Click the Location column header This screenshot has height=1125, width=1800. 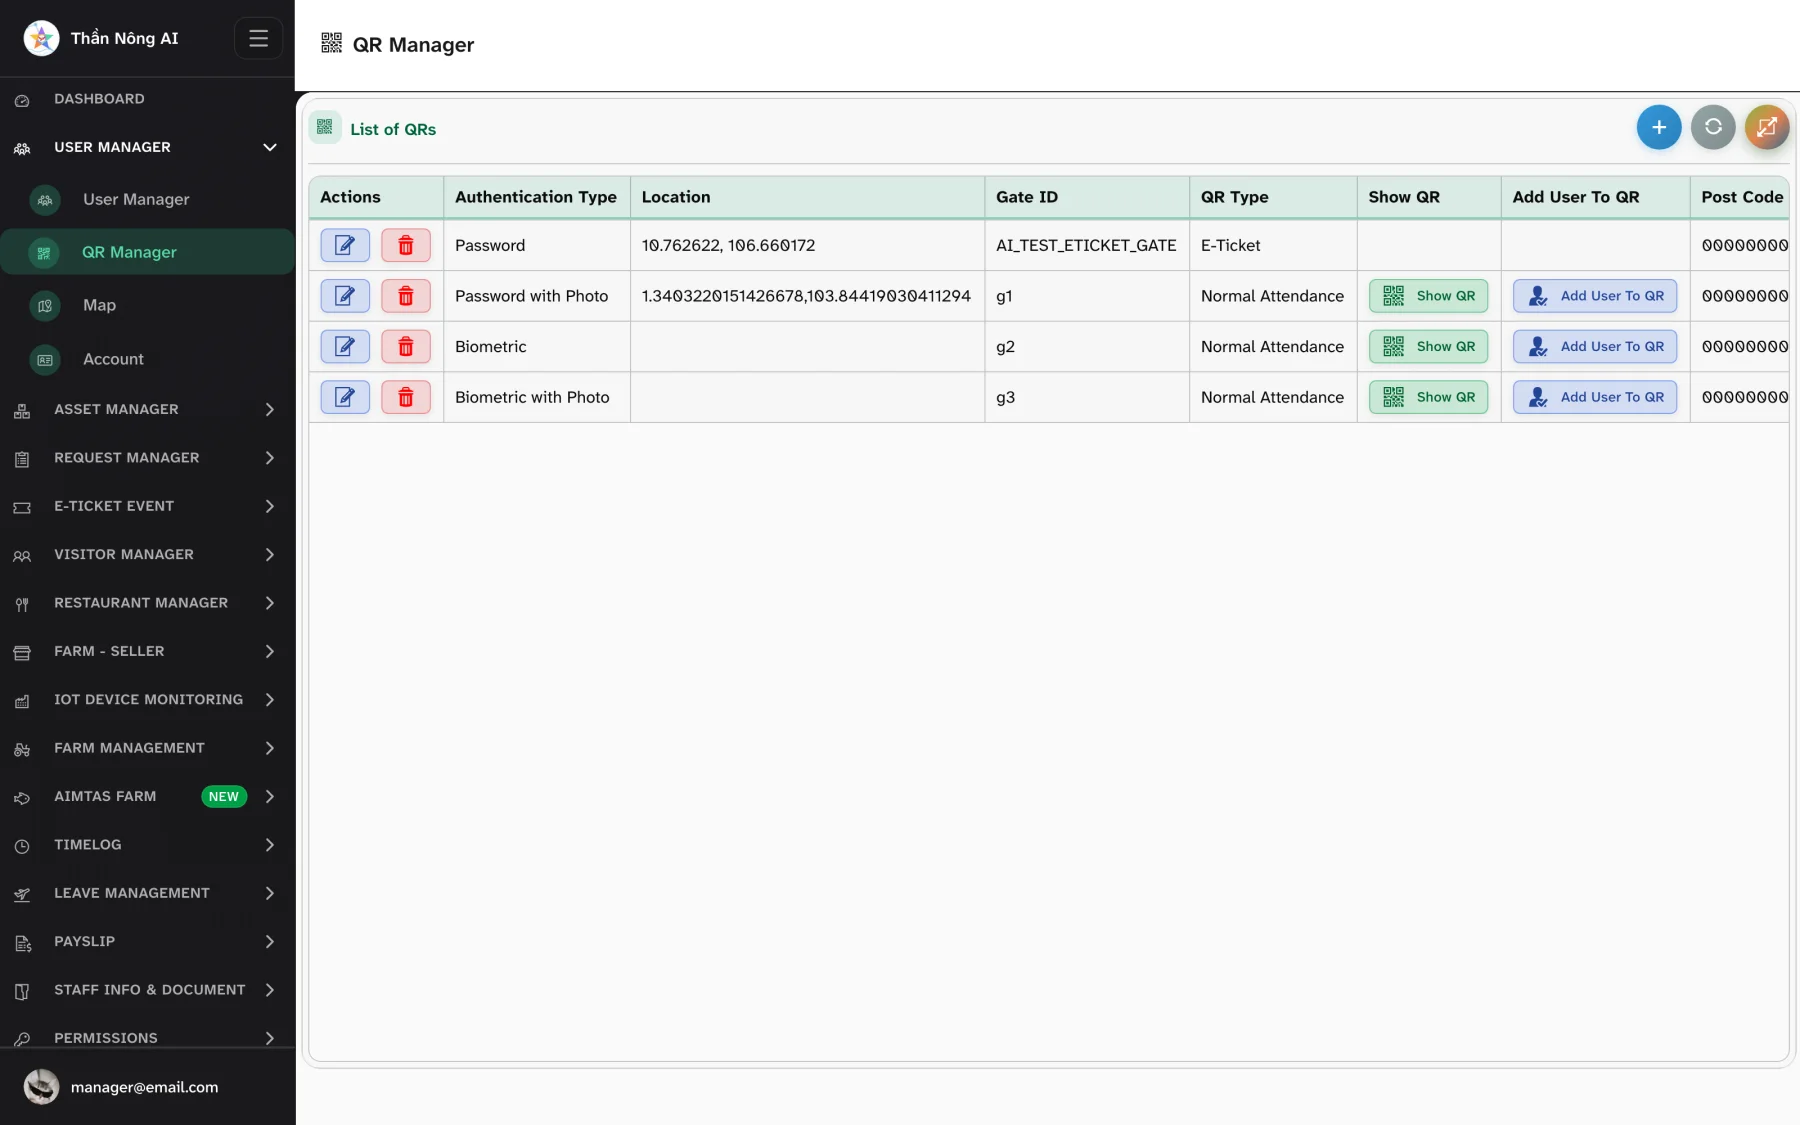click(x=807, y=197)
